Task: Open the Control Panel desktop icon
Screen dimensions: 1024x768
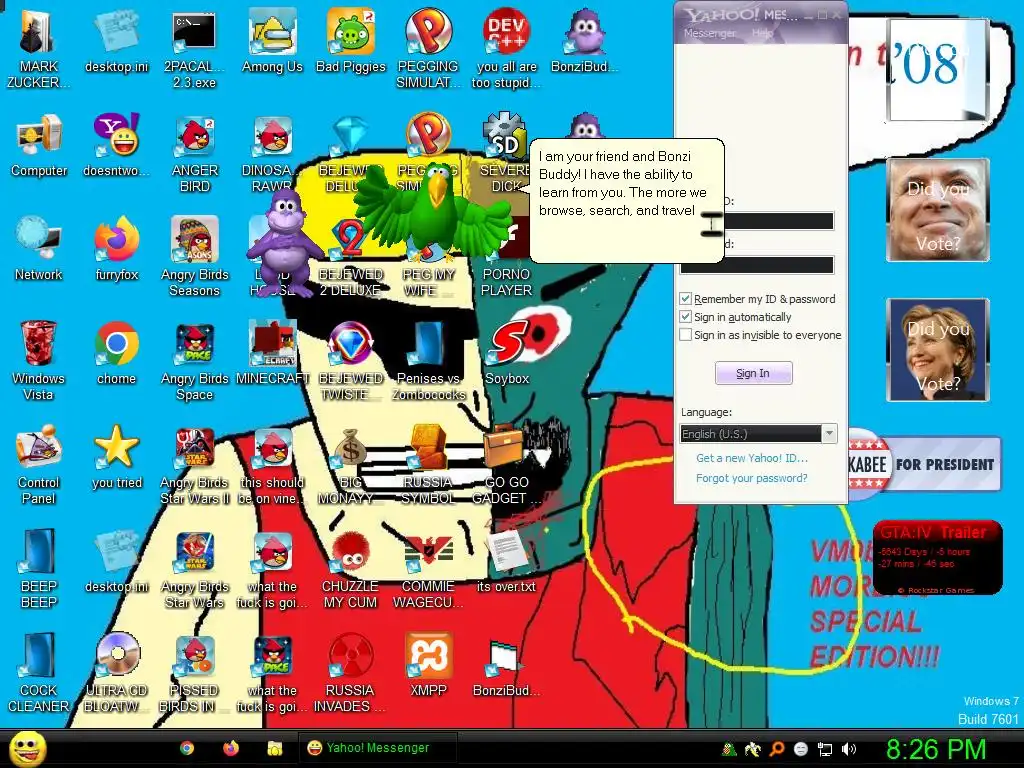Action: (38, 464)
